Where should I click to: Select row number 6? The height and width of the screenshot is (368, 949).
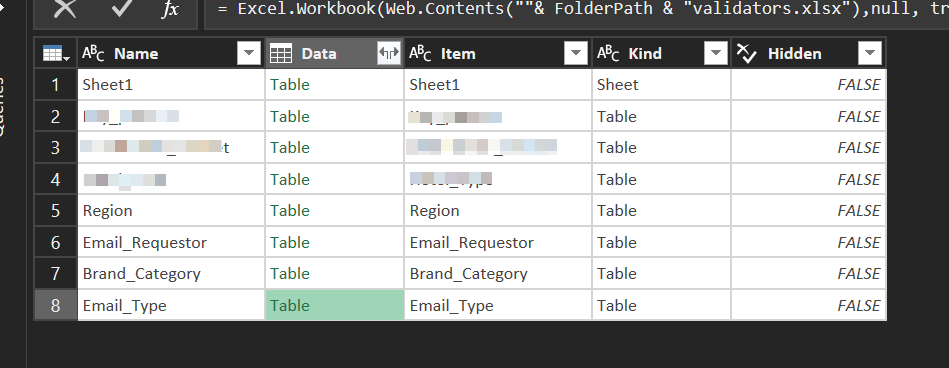point(56,242)
